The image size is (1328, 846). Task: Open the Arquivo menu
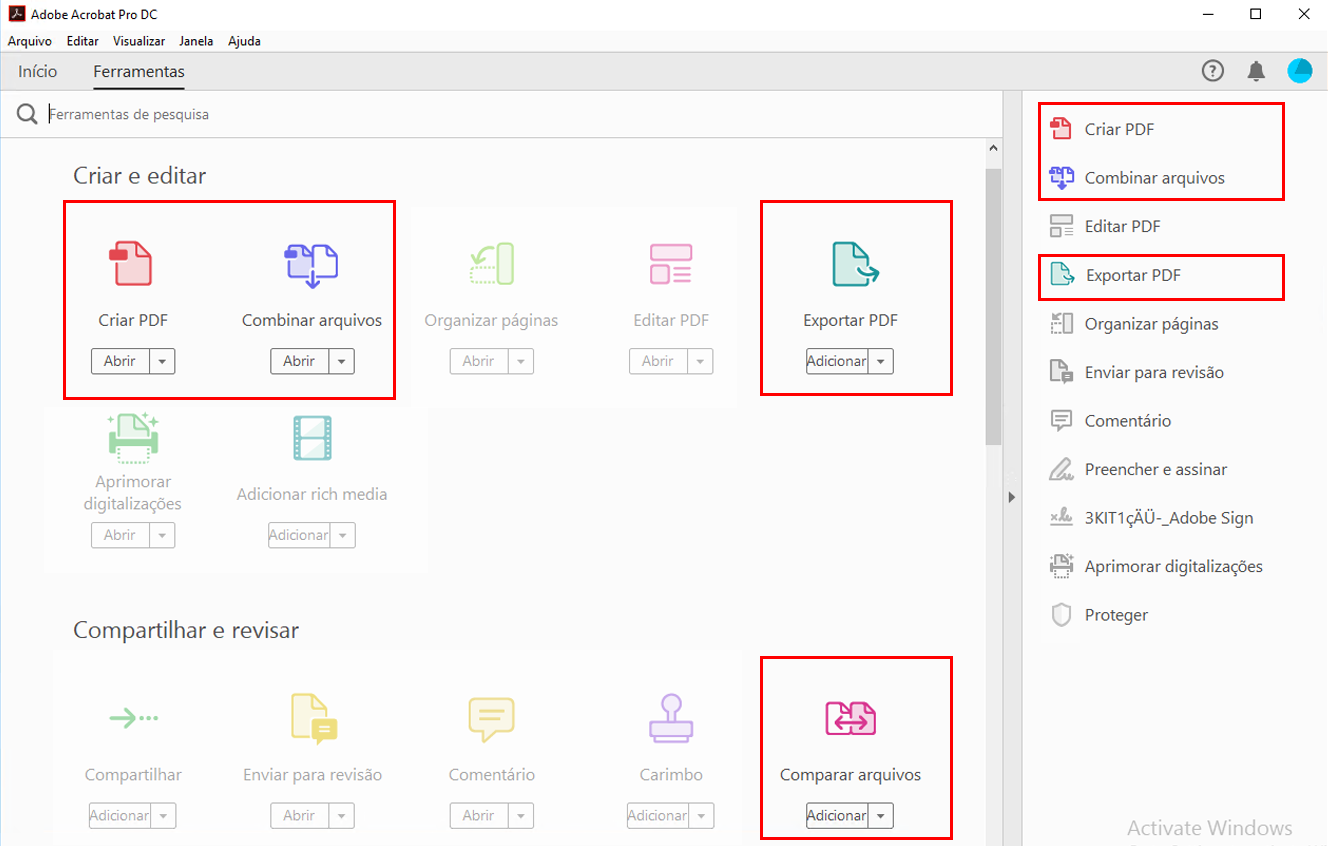pos(30,41)
